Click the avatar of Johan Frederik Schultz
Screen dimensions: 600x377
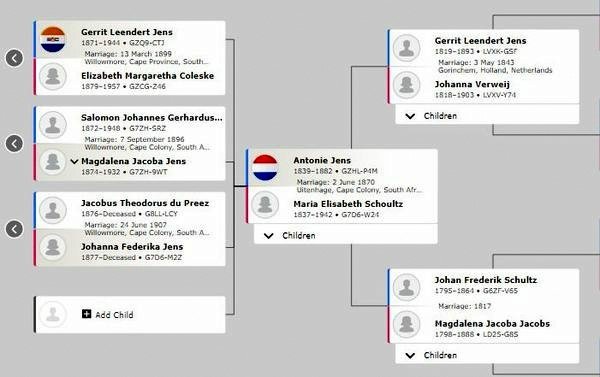click(406, 287)
